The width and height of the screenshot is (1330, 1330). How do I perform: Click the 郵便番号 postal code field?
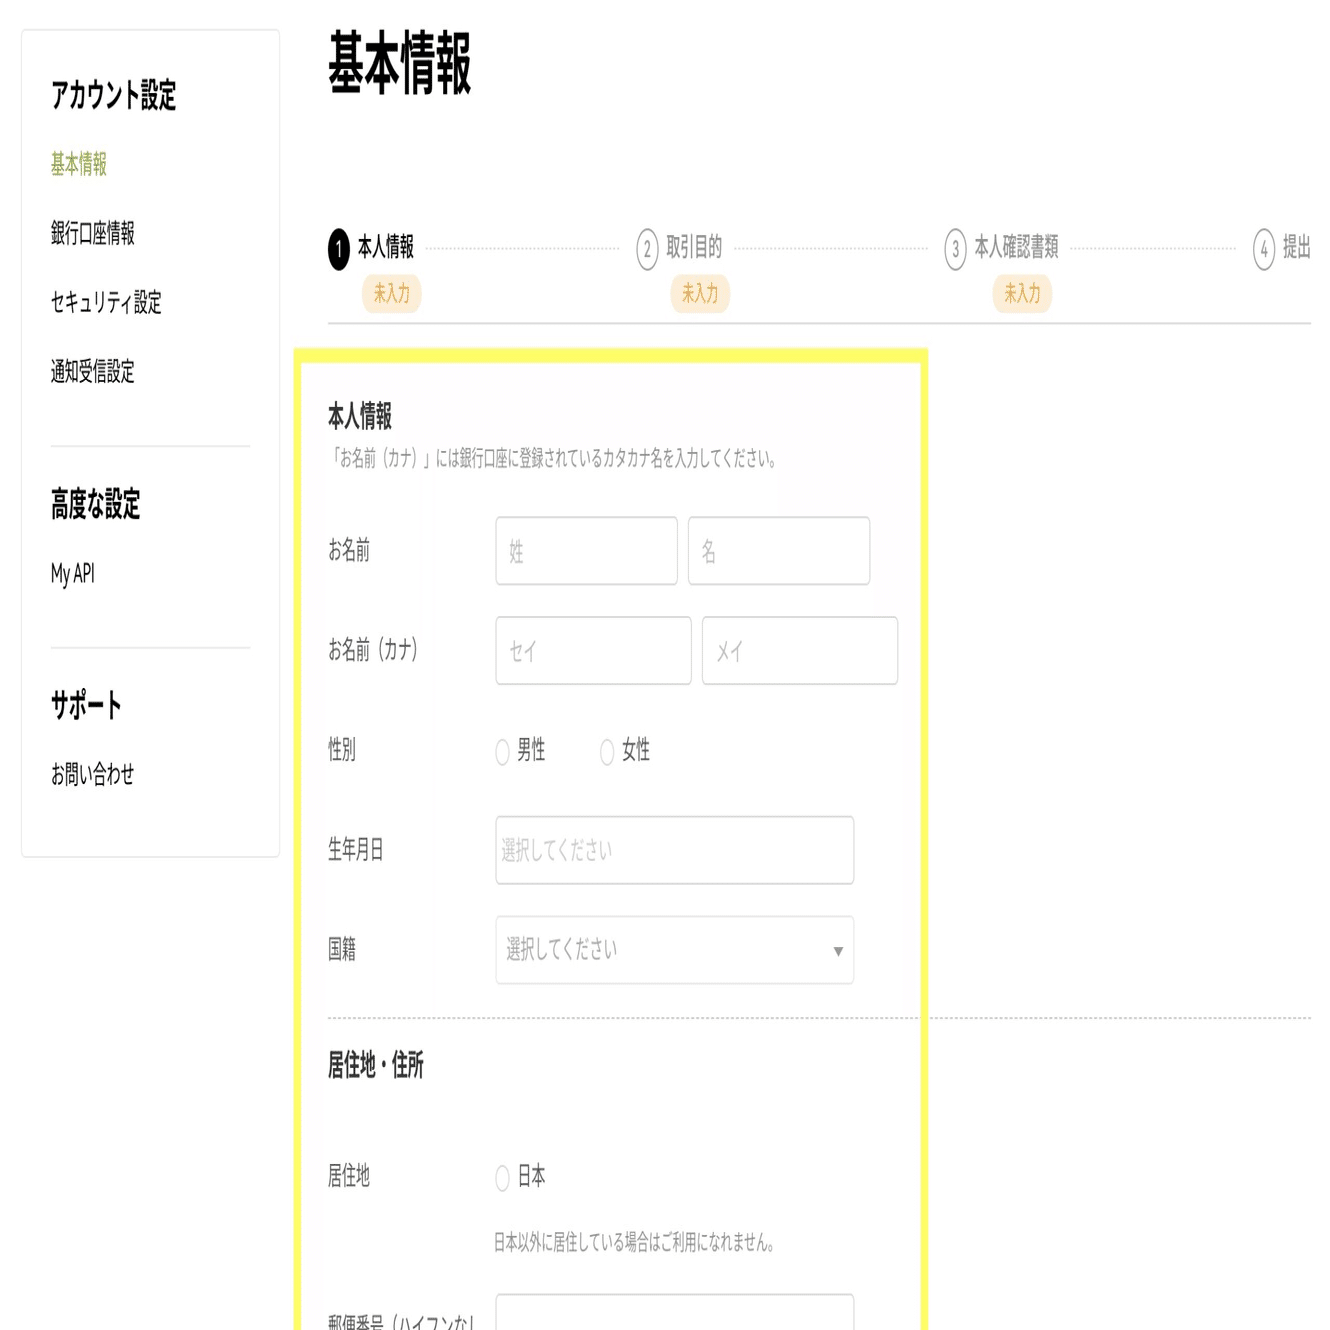click(x=674, y=1315)
